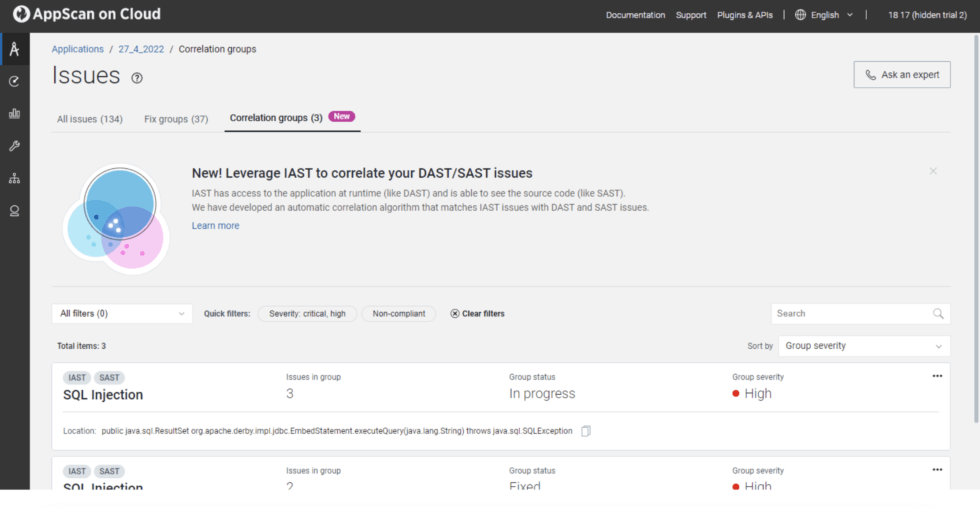Open Plugins & APIs in the top bar
This screenshot has width=980, height=507.
coord(745,15)
